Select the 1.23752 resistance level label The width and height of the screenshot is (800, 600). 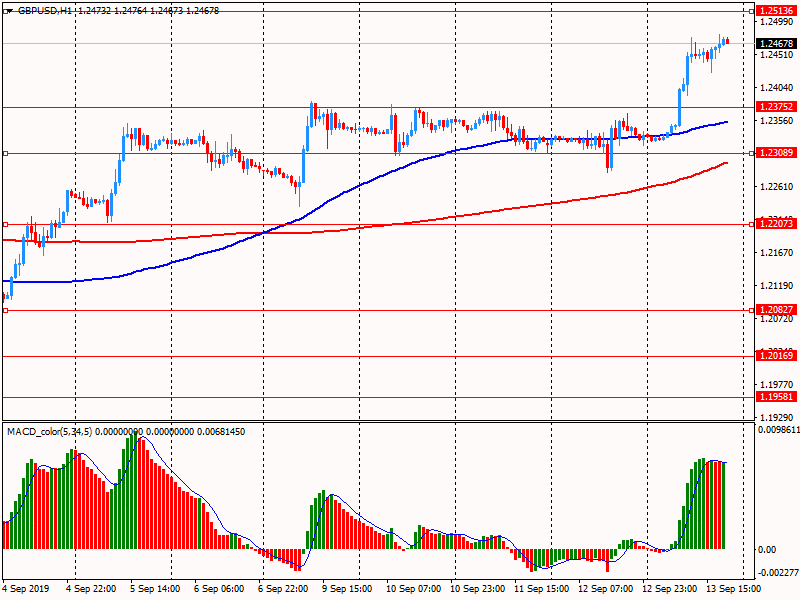[x=777, y=107]
